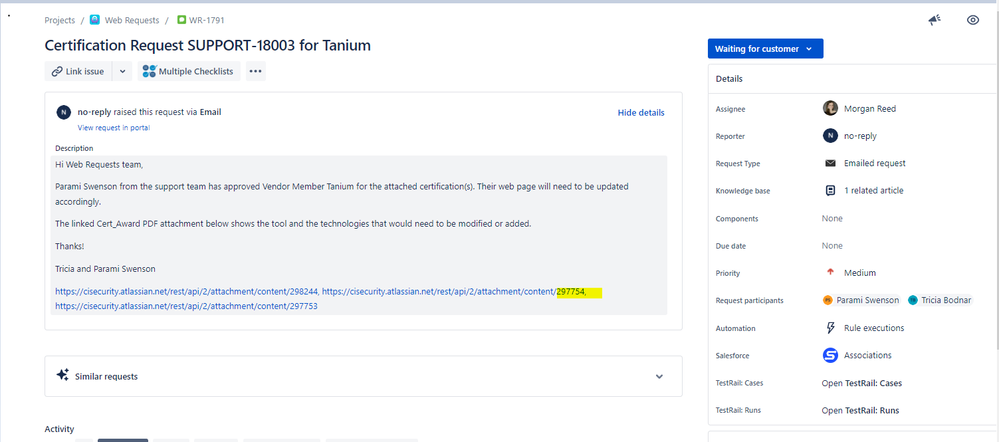The width and height of the screenshot is (999, 442).
Task: Click the Tricia Bodnar participant name
Action: coord(946,300)
